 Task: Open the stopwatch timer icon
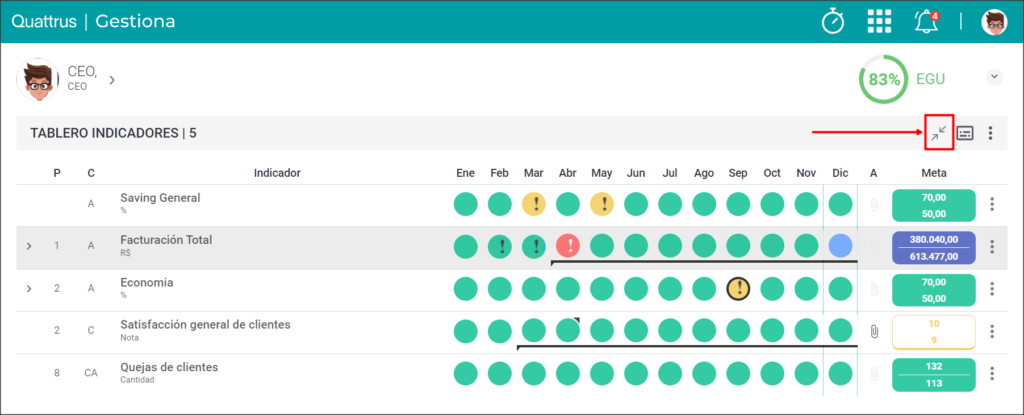click(x=833, y=22)
